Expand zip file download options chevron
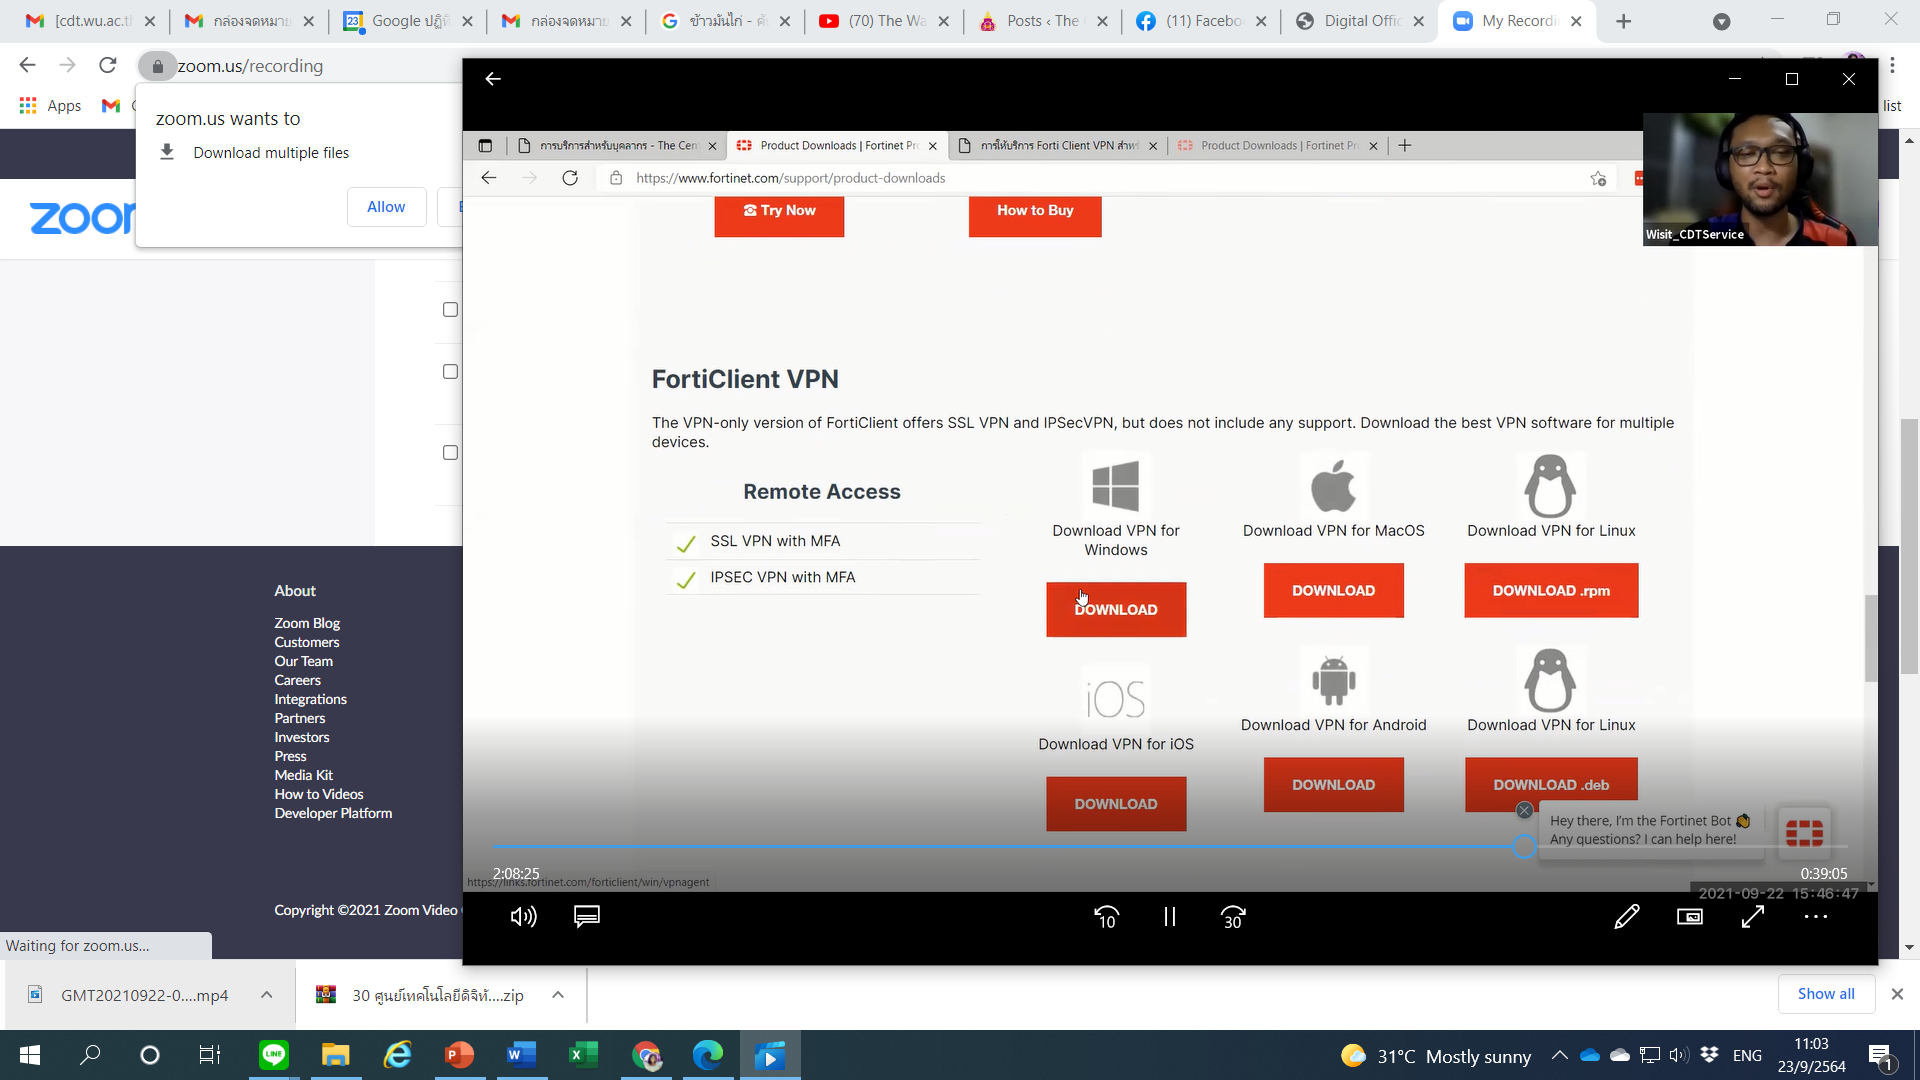 [558, 995]
